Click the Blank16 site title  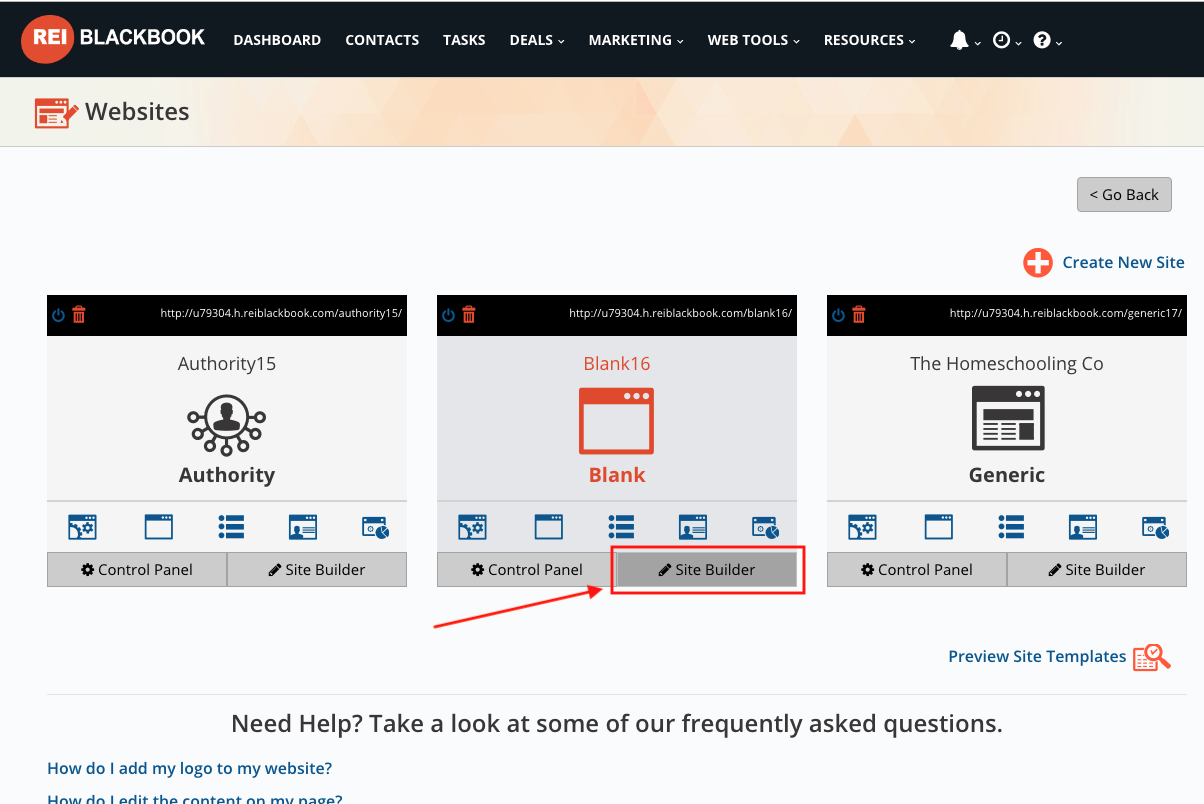coord(617,364)
